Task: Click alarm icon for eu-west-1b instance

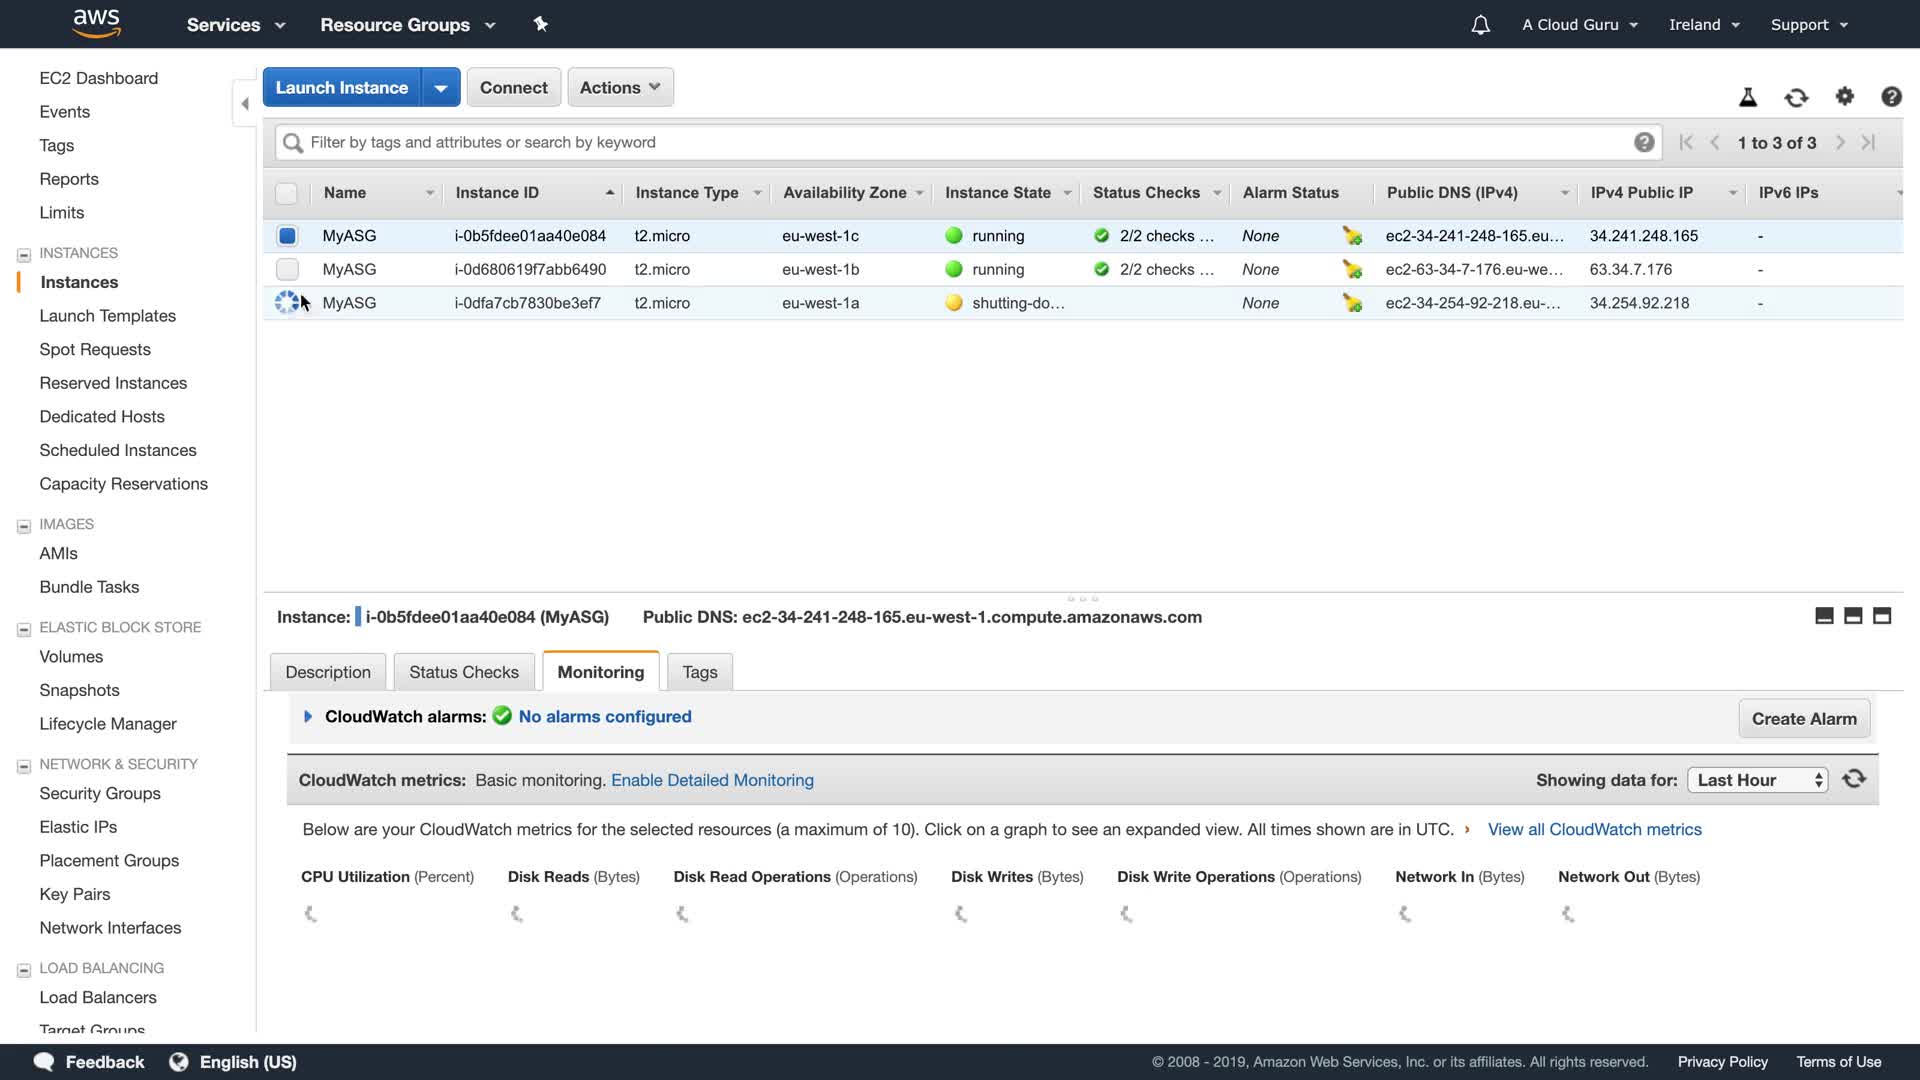Action: coord(1352,270)
